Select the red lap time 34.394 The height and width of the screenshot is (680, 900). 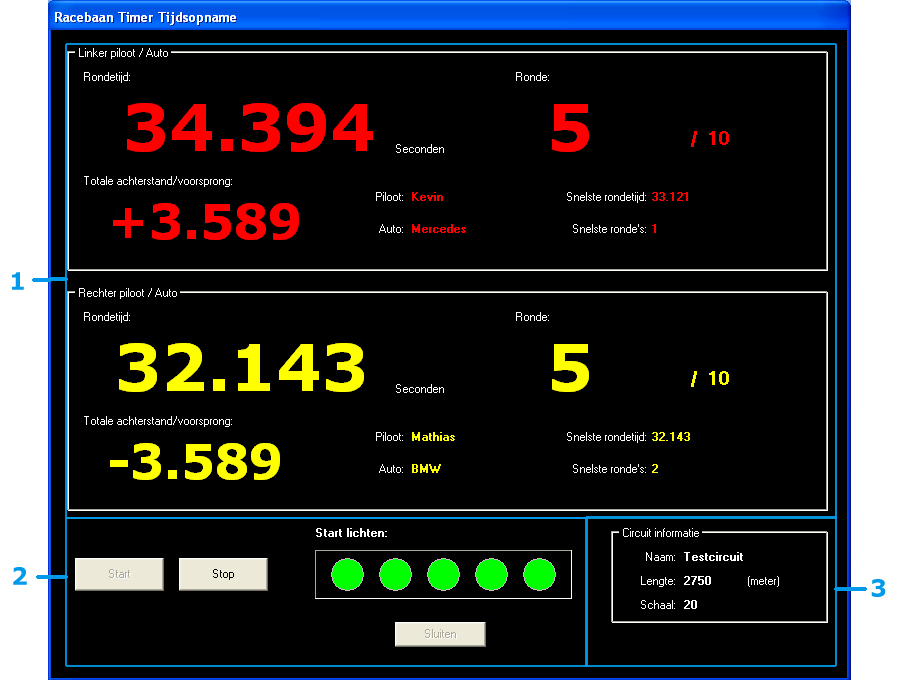249,128
